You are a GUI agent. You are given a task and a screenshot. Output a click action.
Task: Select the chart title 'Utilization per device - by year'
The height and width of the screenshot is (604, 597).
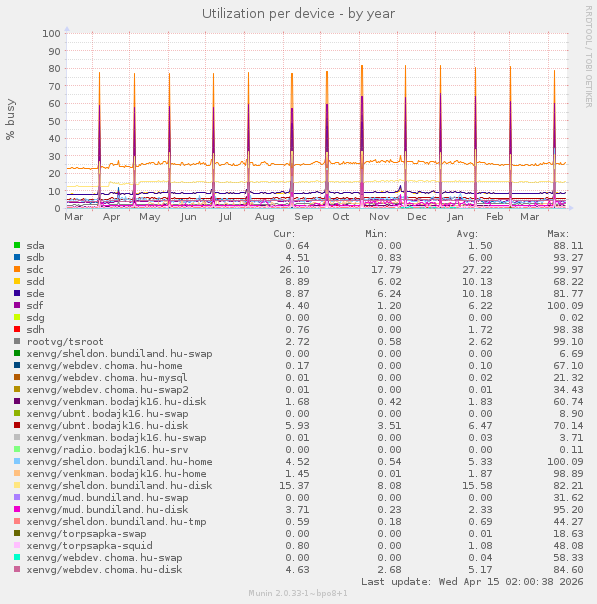tap(298, 14)
